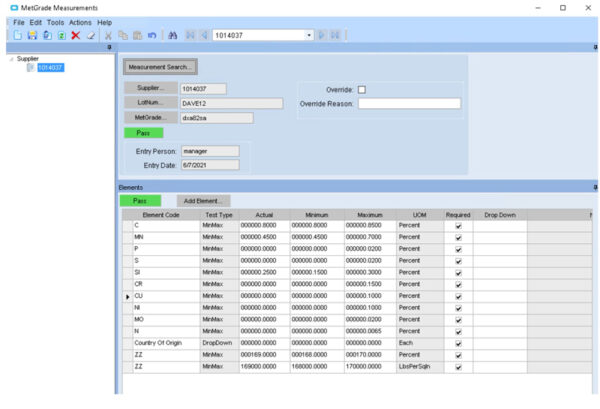The image size is (600, 409).
Task: Click the Measurement Search button
Action: coord(160,67)
